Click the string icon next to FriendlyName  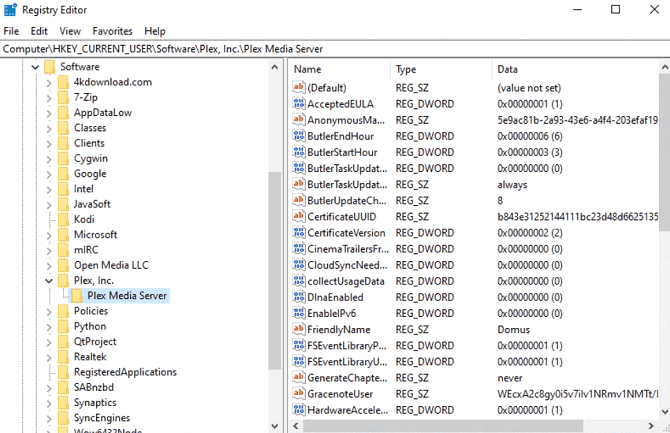(299, 329)
